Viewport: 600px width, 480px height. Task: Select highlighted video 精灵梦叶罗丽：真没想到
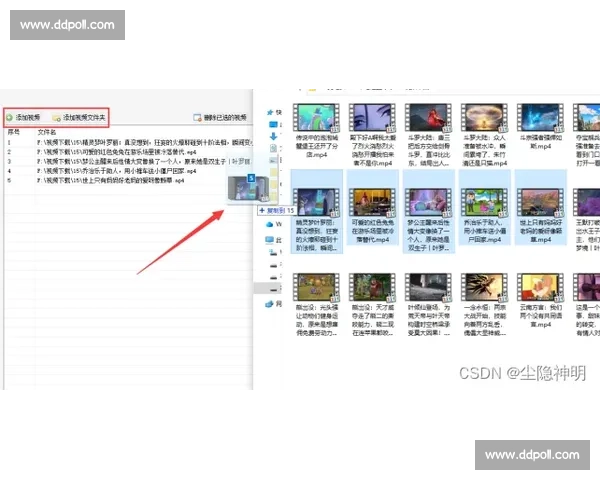(316, 211)
